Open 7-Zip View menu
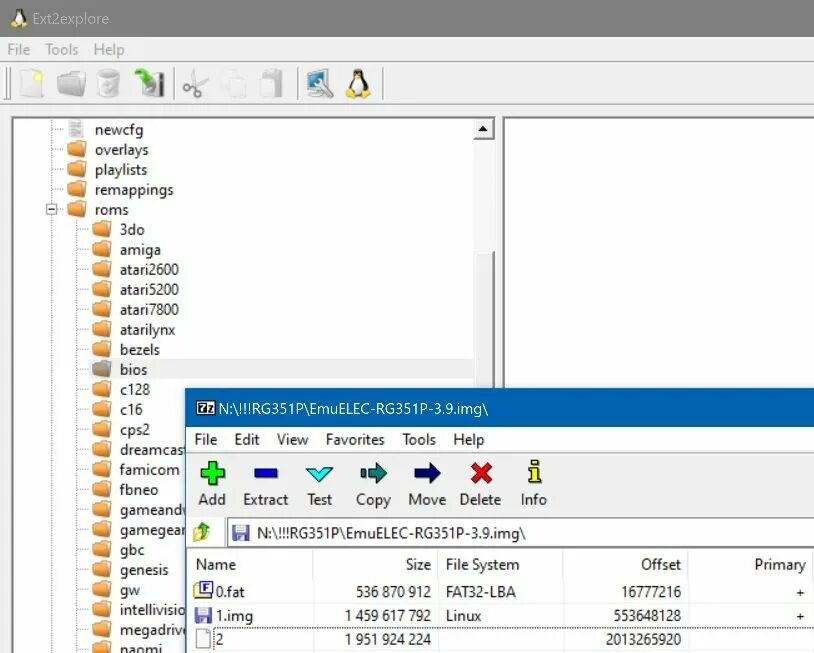Image resolution: width=814 pixels, height=653 pixels. tap(292, 439)
